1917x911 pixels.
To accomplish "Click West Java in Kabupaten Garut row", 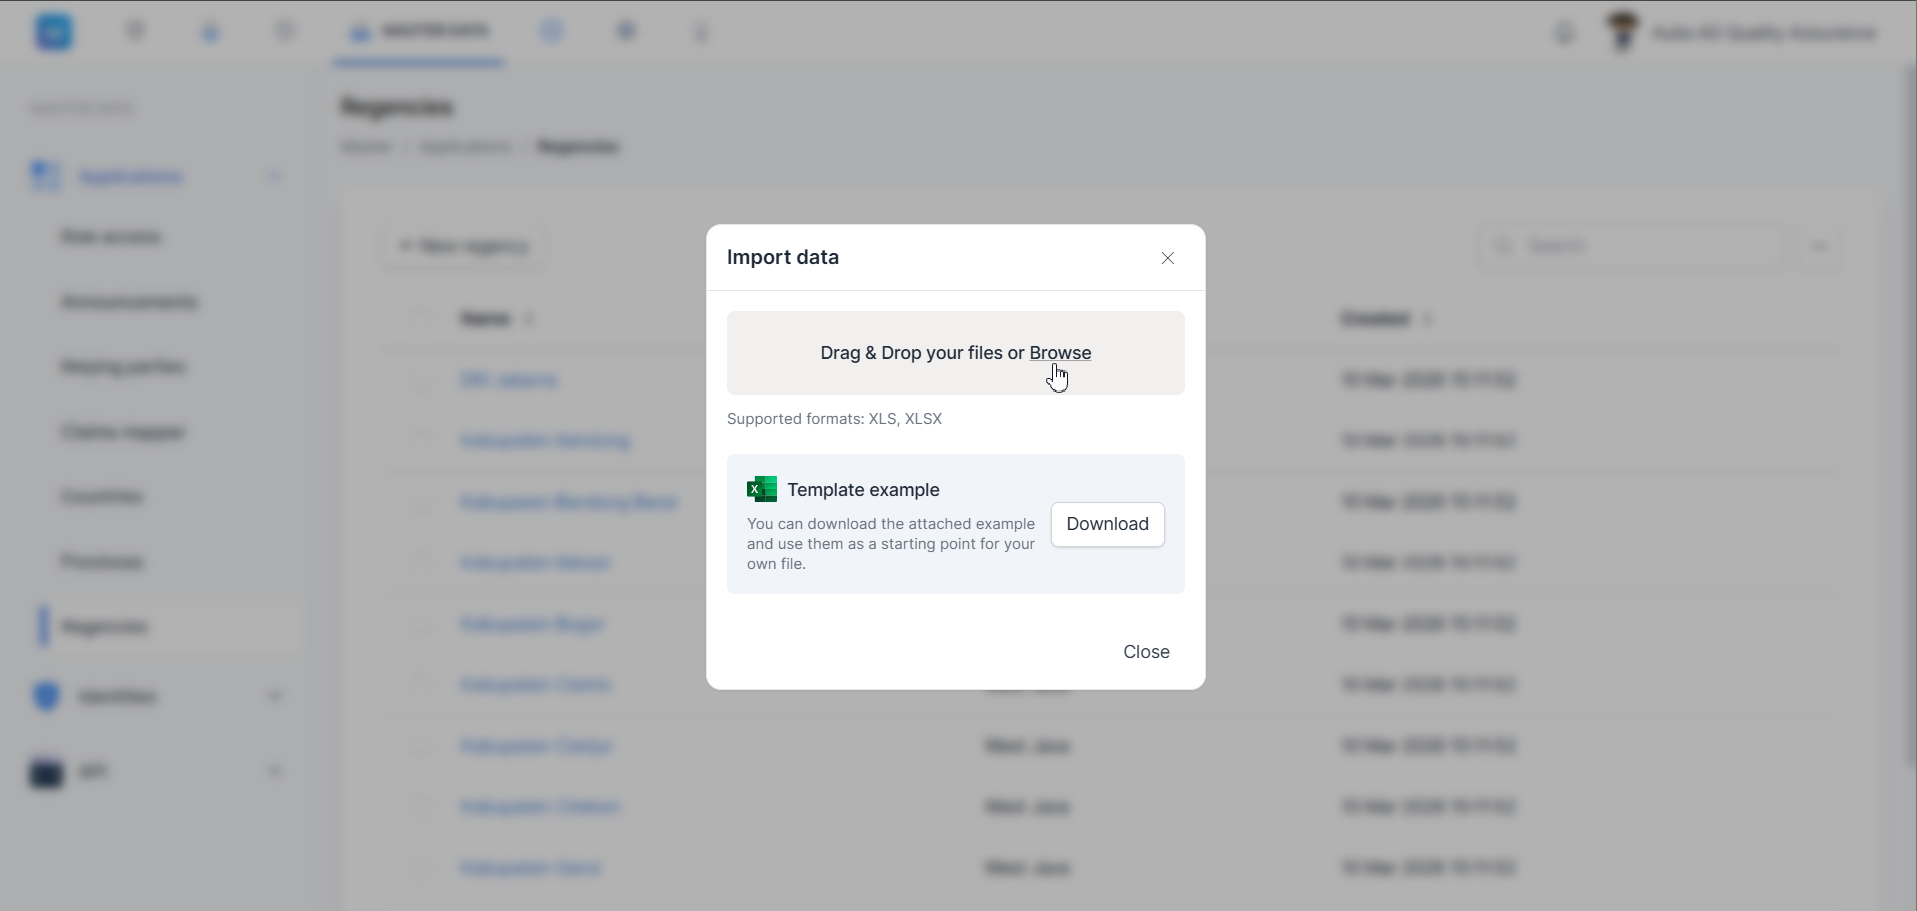I will (x=1027, y=868).
